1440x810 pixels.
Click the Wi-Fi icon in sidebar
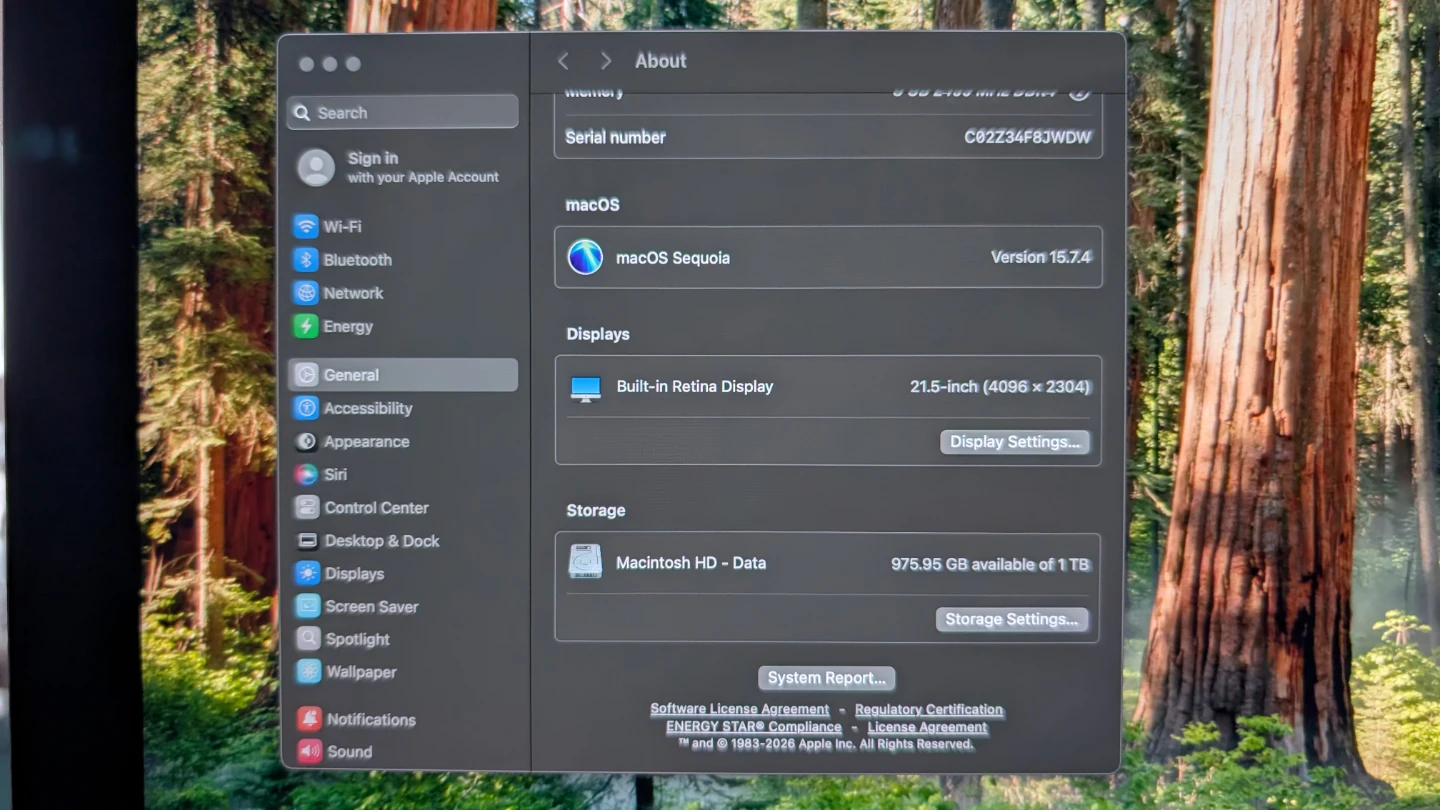click(306, 227)
